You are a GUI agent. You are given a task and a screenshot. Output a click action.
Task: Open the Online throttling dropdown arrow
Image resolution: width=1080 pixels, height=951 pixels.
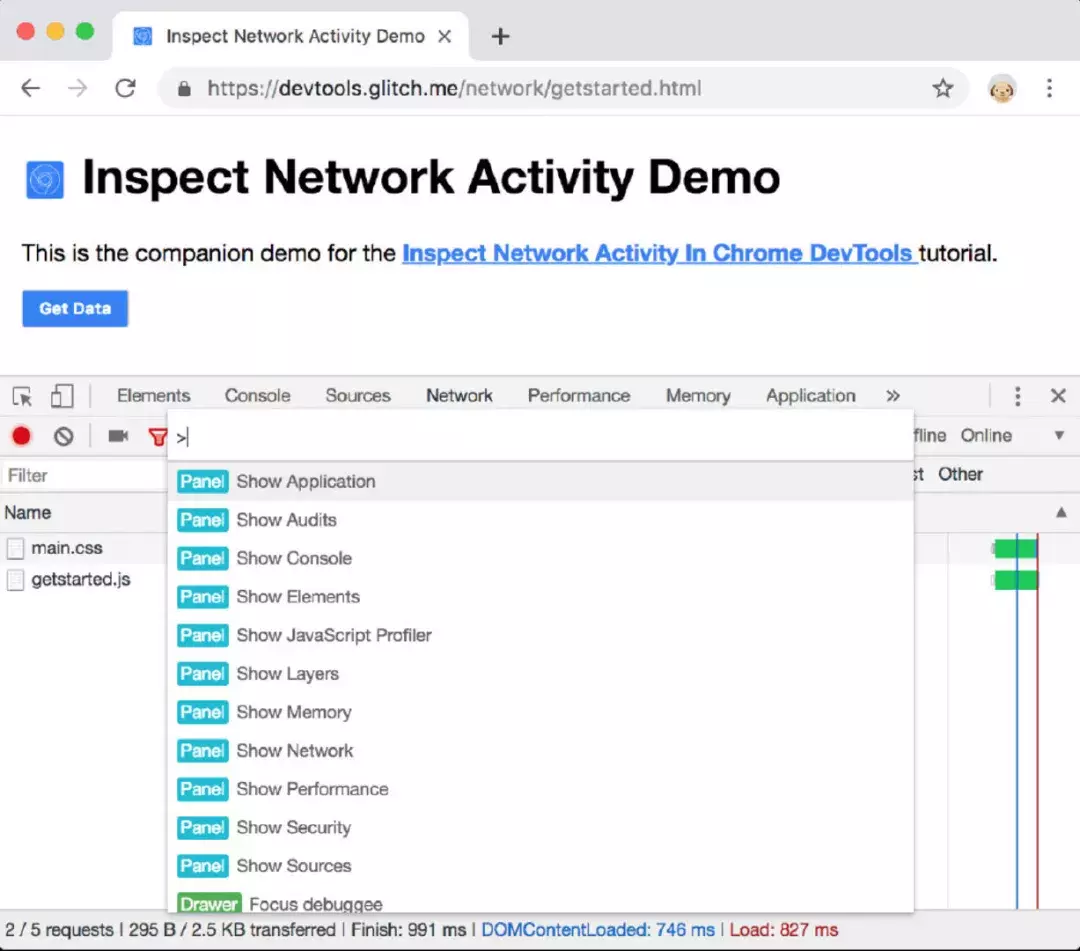pyautogui.click(x=1059, y=435)
